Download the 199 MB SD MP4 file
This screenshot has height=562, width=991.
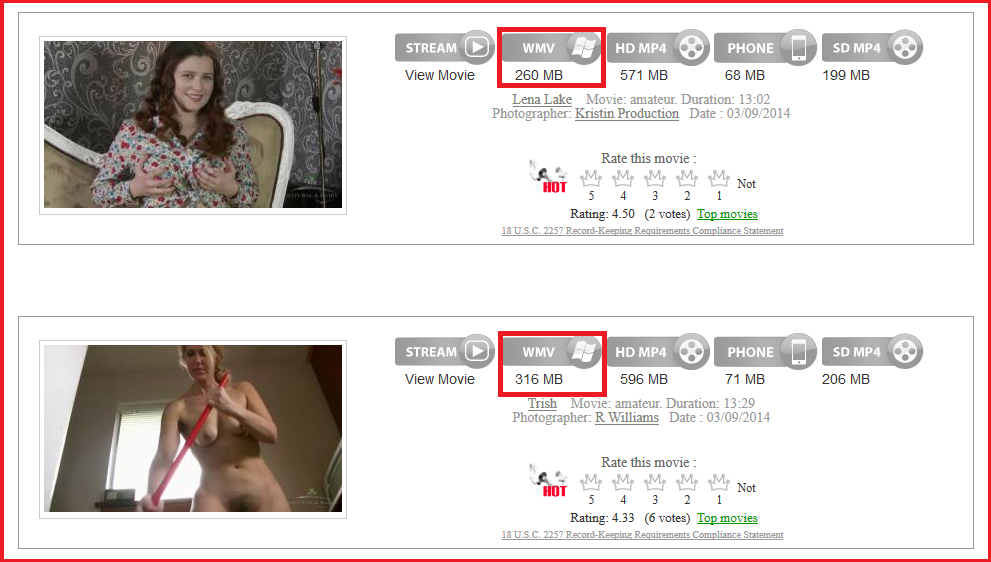[872, 47]
